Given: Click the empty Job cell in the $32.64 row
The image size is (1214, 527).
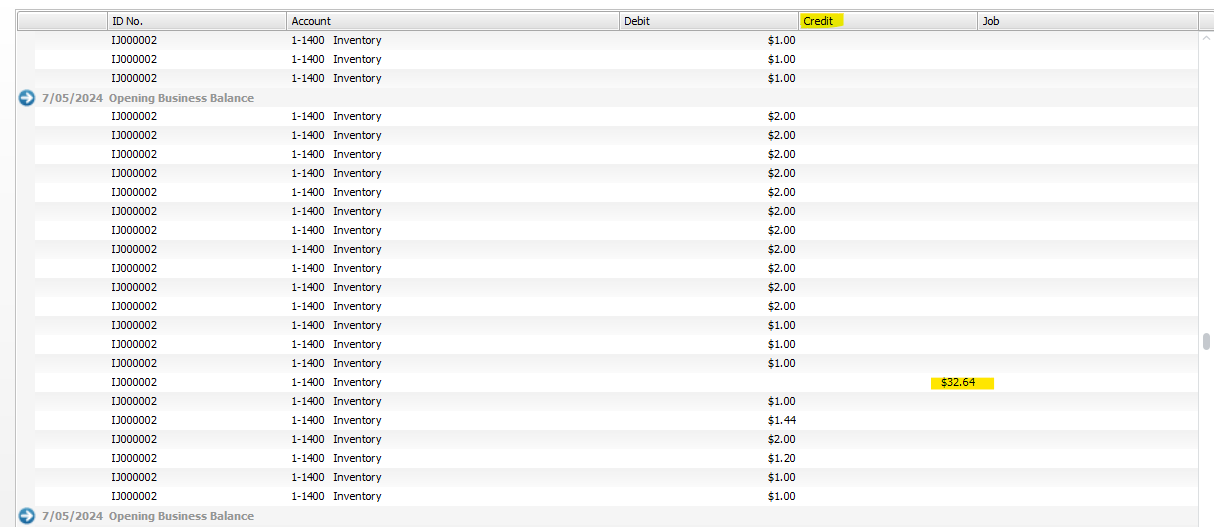Looking at the screenshot, I should pos(1086,383).
